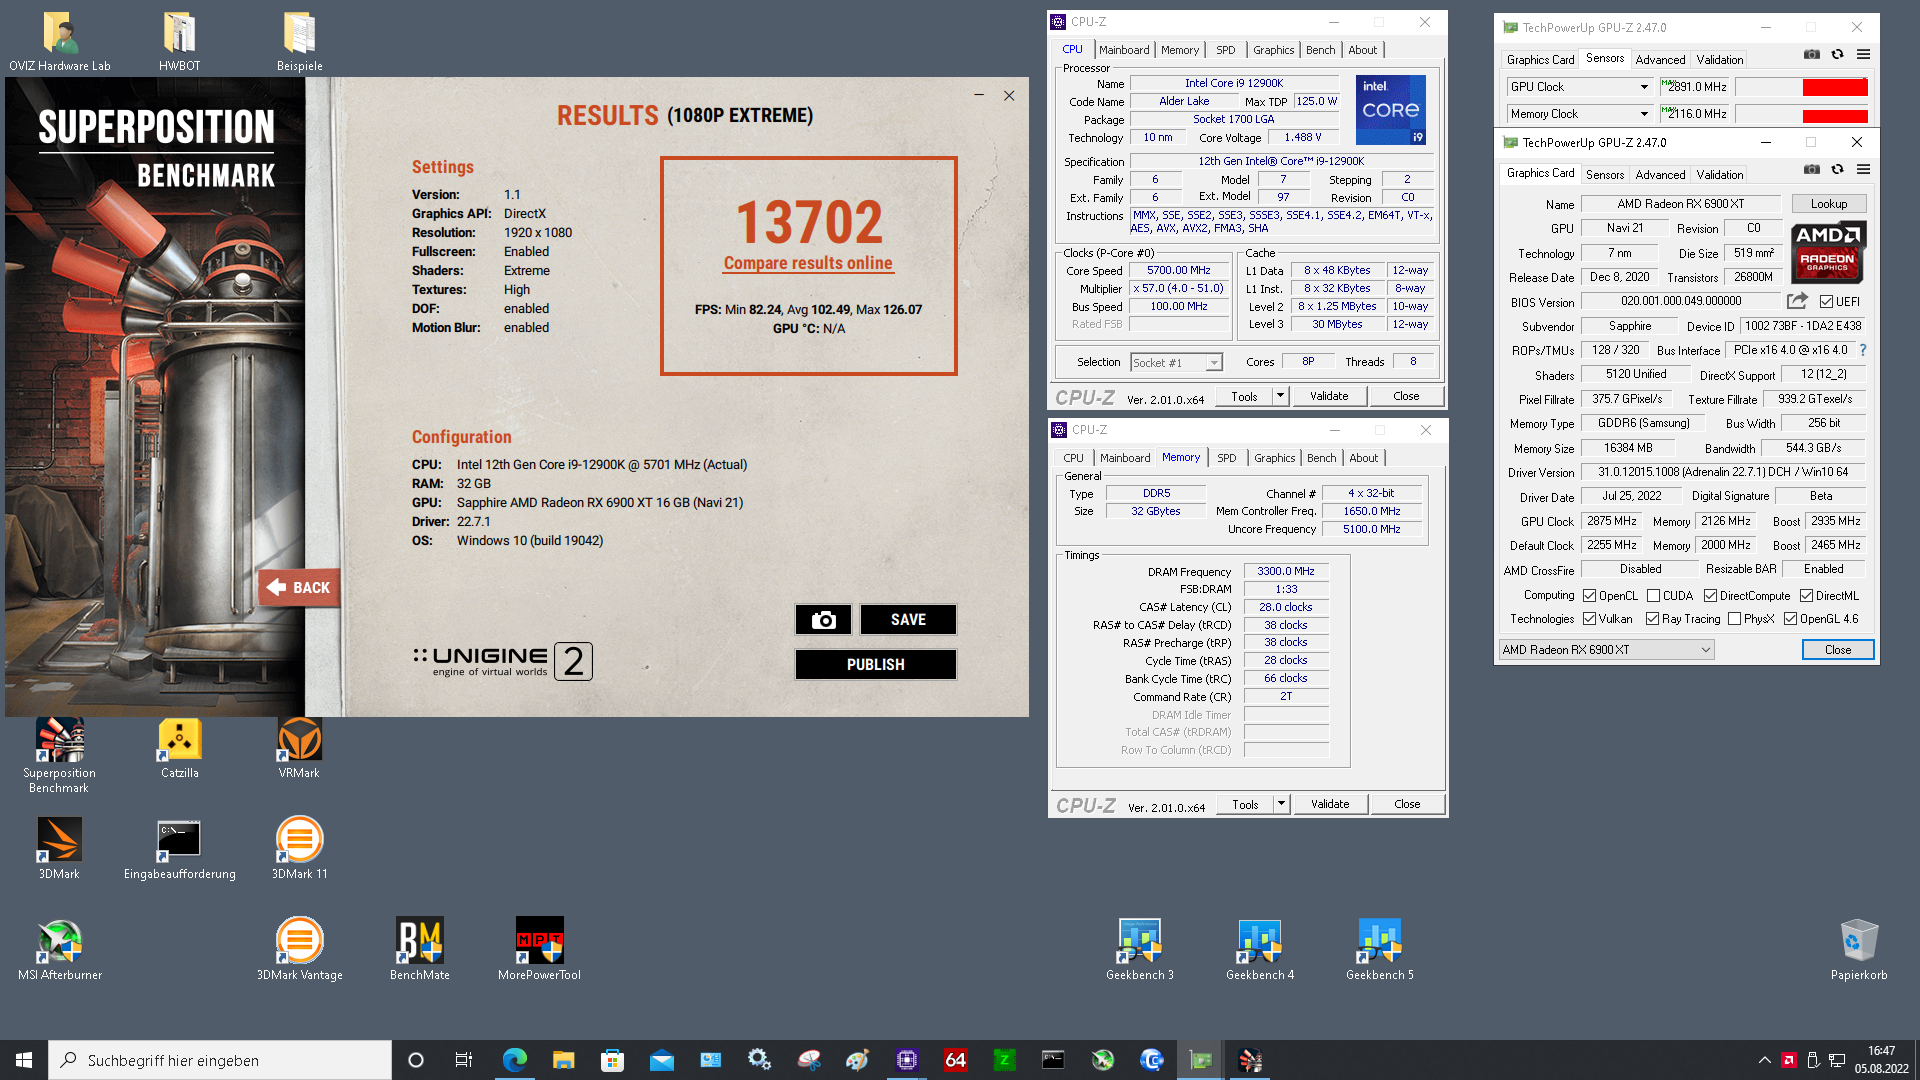
Task: Open Tools dropdown arrow in CPU-Z CPU window
Action: tap(1280, 396)
